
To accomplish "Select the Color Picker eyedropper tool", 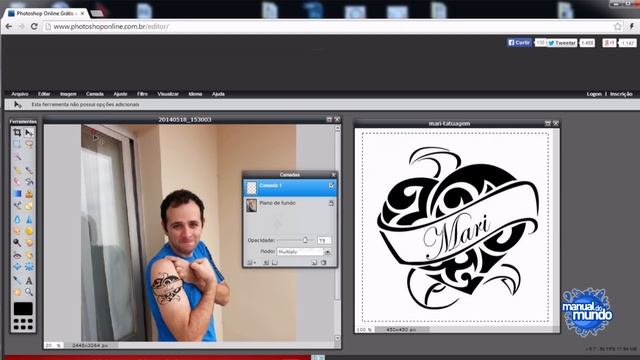I will point(17,280).
